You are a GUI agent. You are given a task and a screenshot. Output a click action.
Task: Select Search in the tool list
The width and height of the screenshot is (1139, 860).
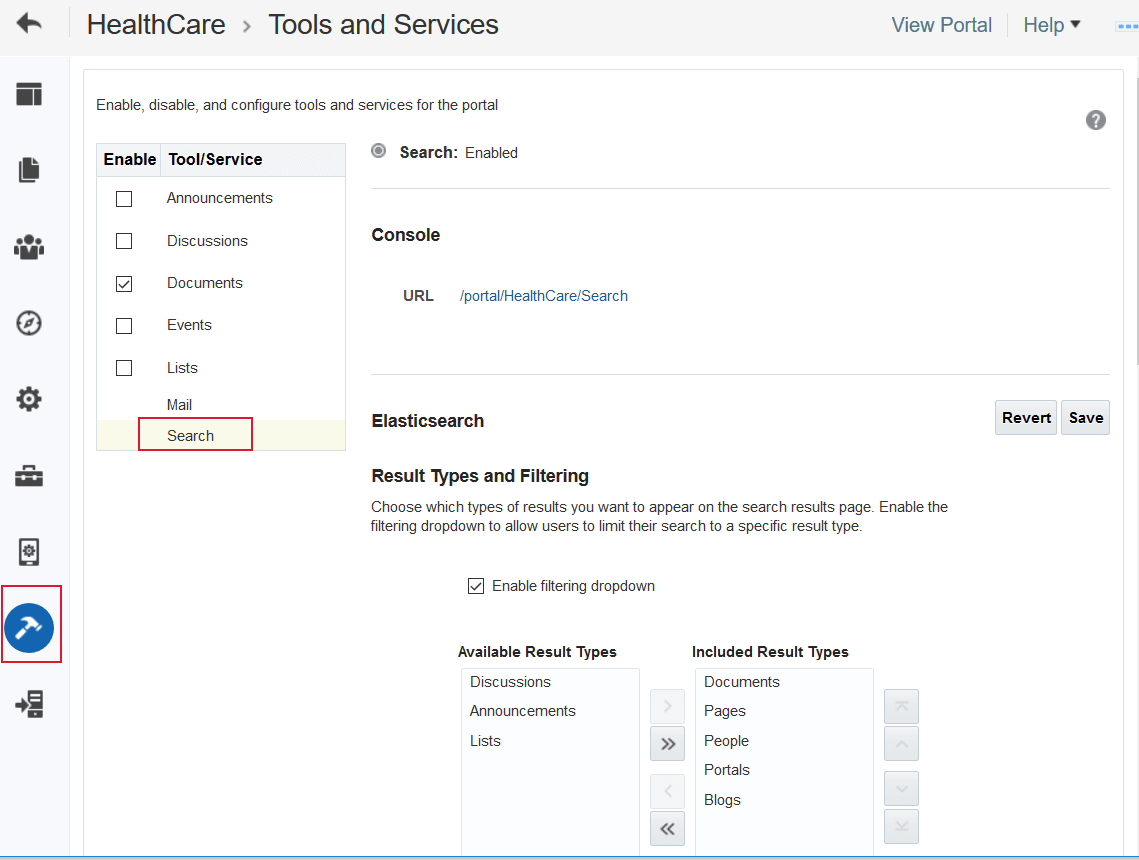(x=190, y=436)
